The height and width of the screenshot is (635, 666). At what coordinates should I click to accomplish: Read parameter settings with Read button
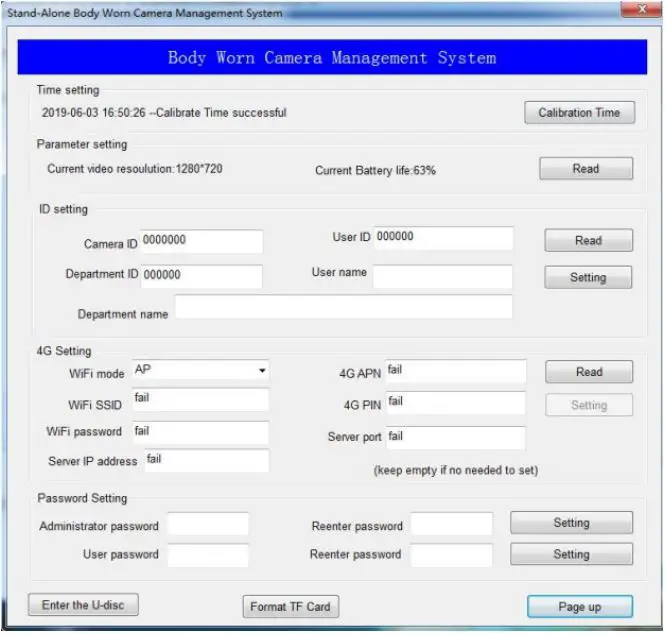pos(586,169)
